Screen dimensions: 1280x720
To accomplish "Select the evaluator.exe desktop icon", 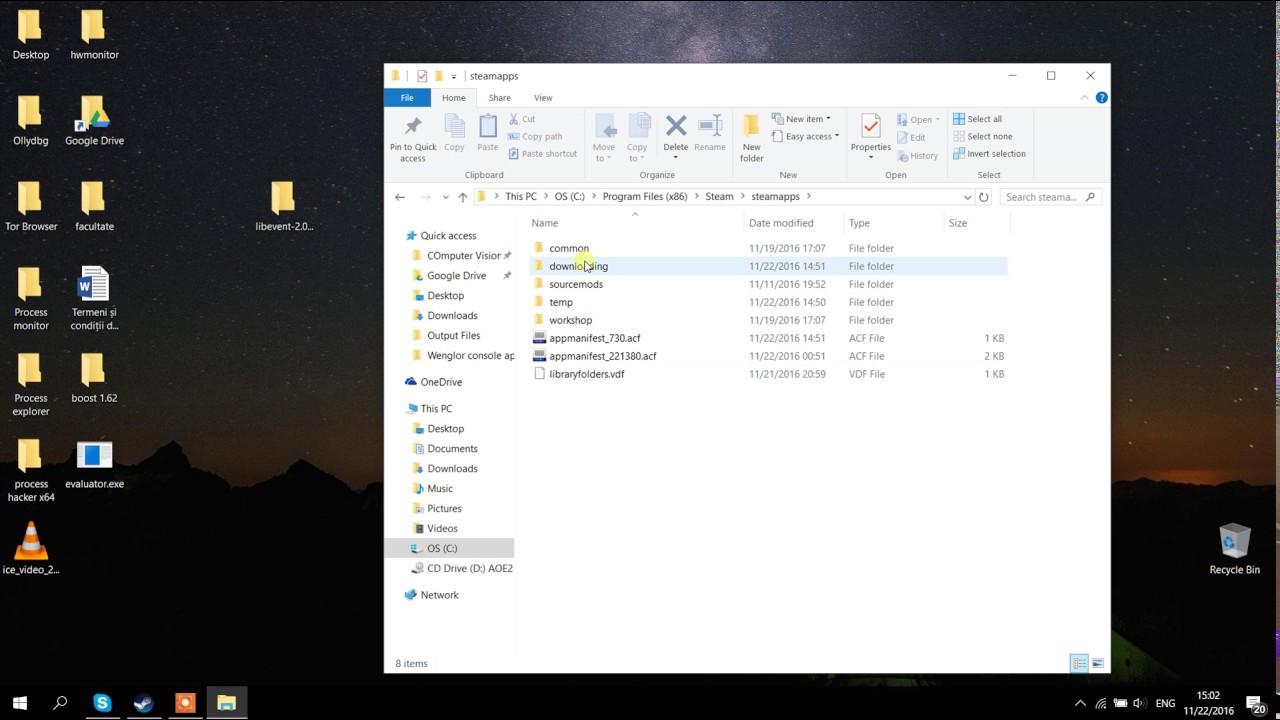I will click(94, 465).
